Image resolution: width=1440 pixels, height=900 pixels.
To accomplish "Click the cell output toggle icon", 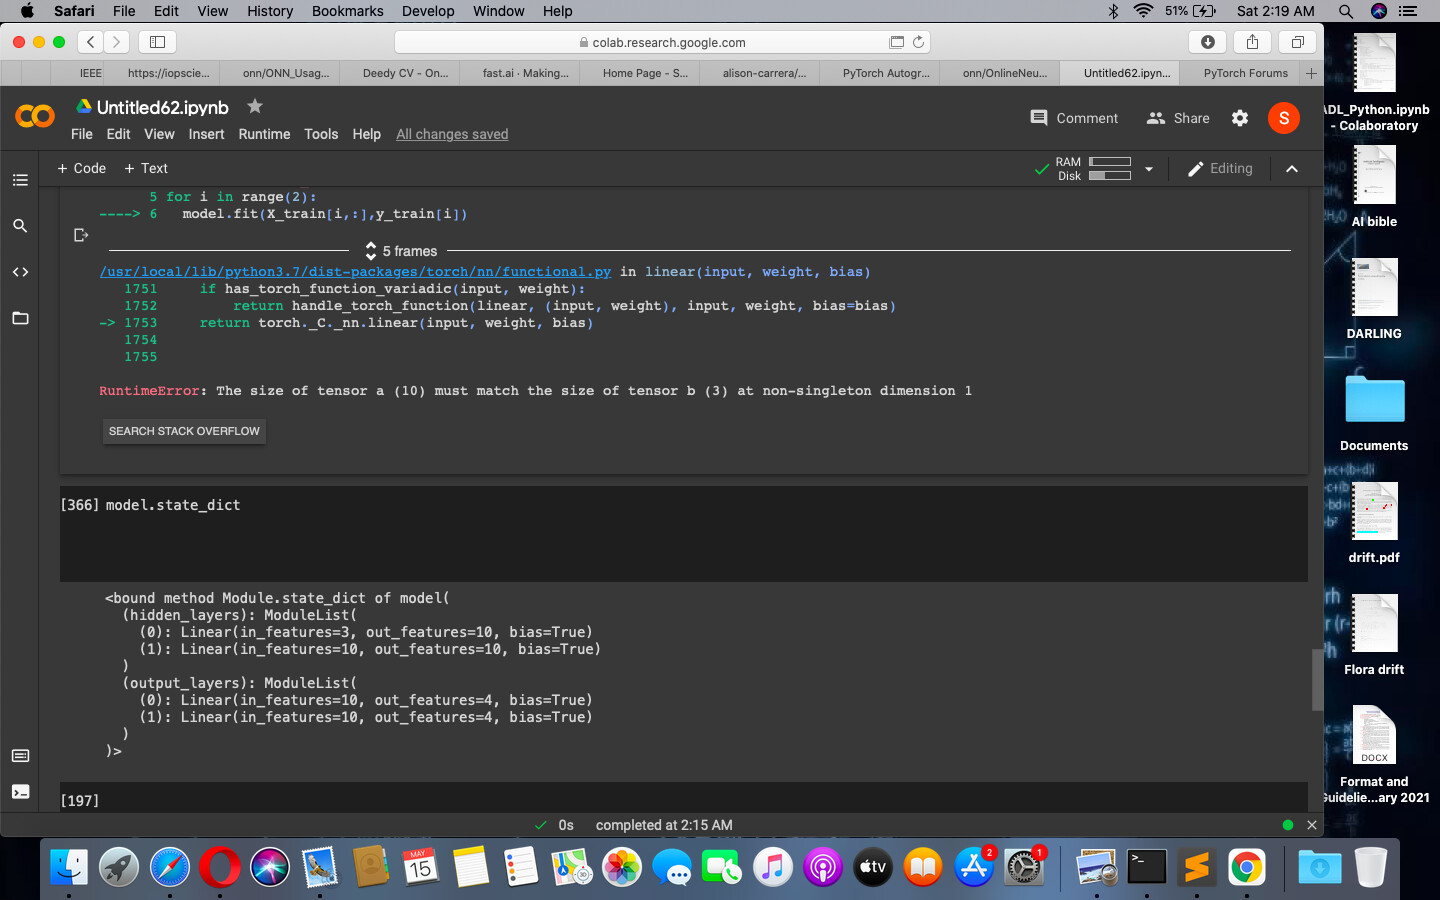I will click(x=81, y=235).
